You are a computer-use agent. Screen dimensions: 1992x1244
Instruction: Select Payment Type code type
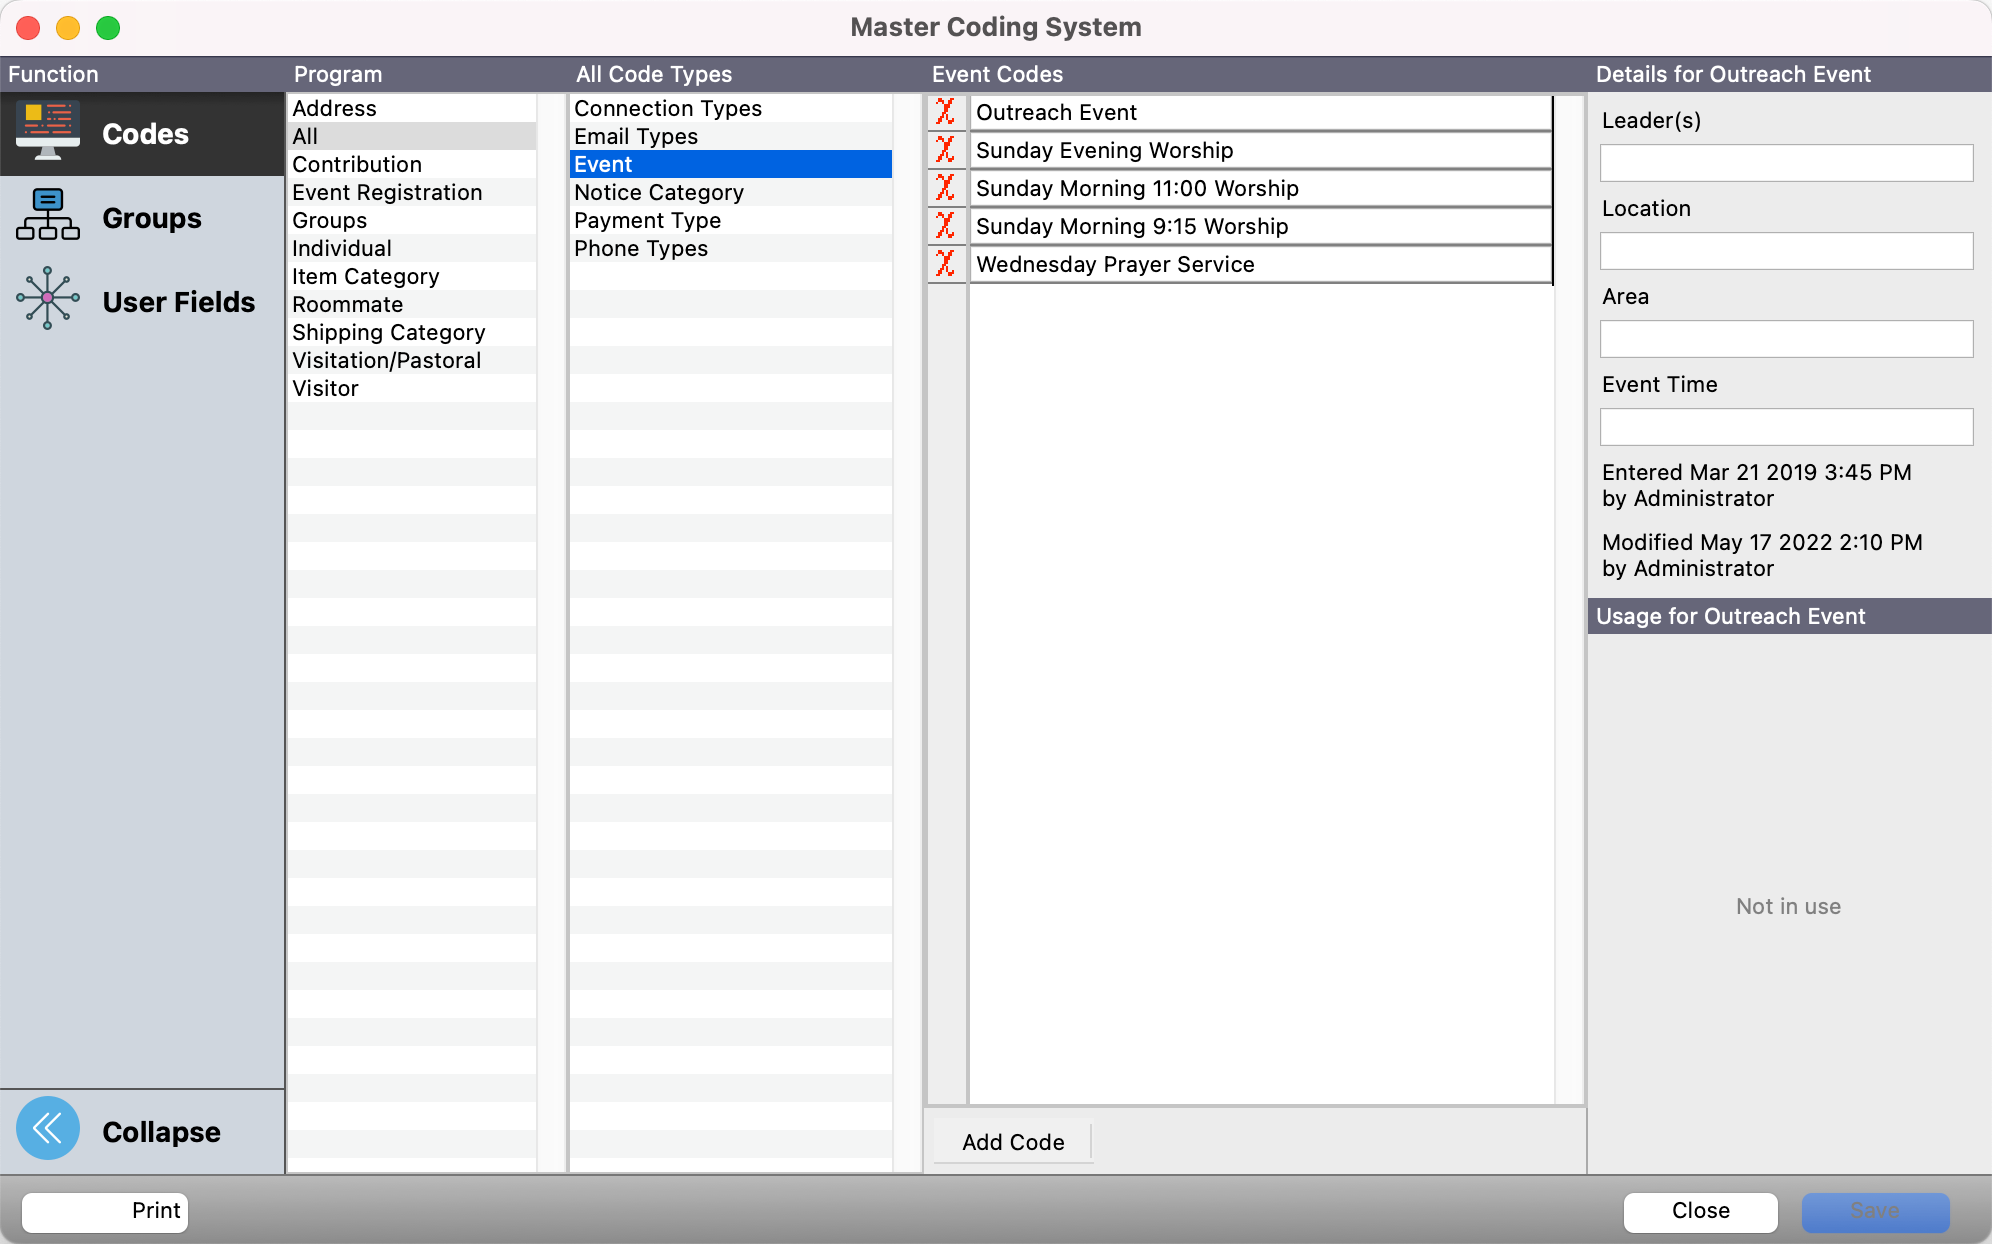[647, 220]
